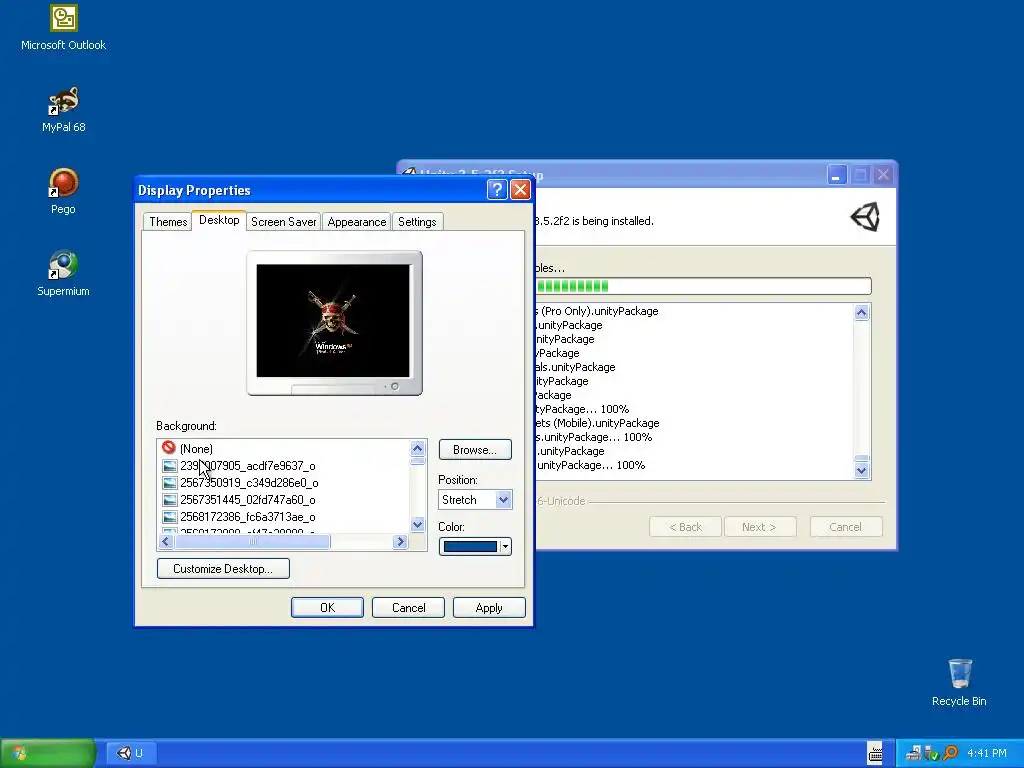This screenshot has width=1024, height=768.
Task: Click the Unity install log scroll down arrow
Action: (861, 470)
